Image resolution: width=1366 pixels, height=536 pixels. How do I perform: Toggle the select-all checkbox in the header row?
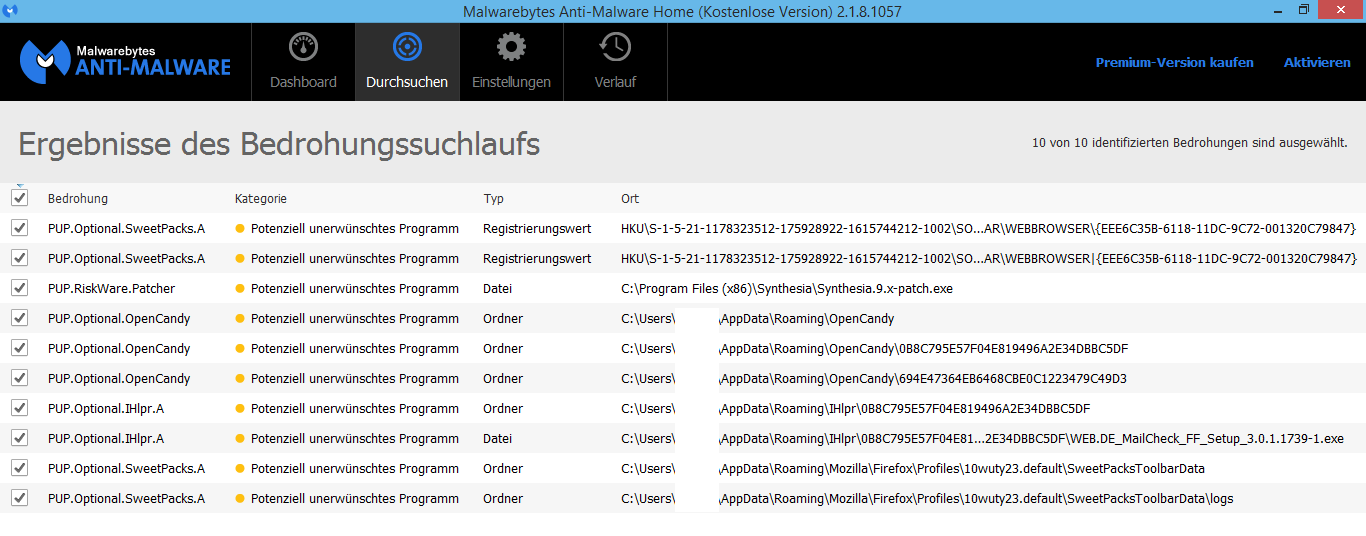(x=19, y=198)
